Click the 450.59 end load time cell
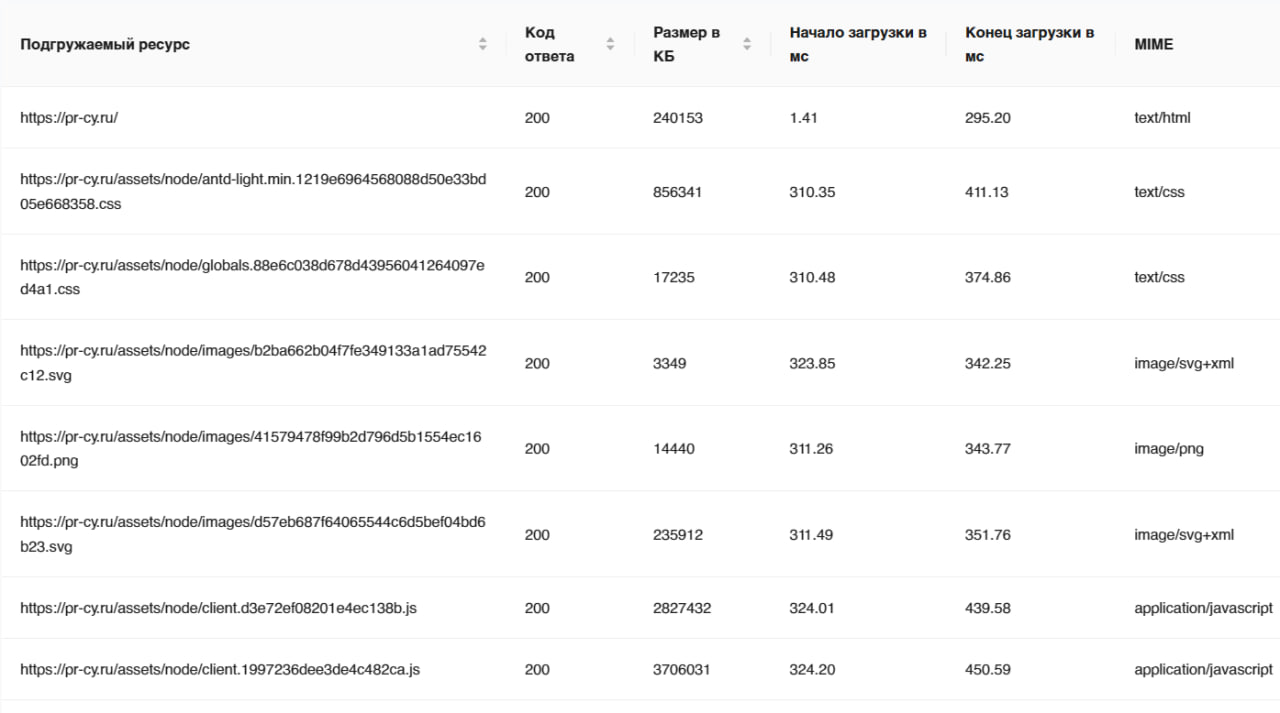The height and width of the screenshot is (713, 1280). (x=987, y=670)
